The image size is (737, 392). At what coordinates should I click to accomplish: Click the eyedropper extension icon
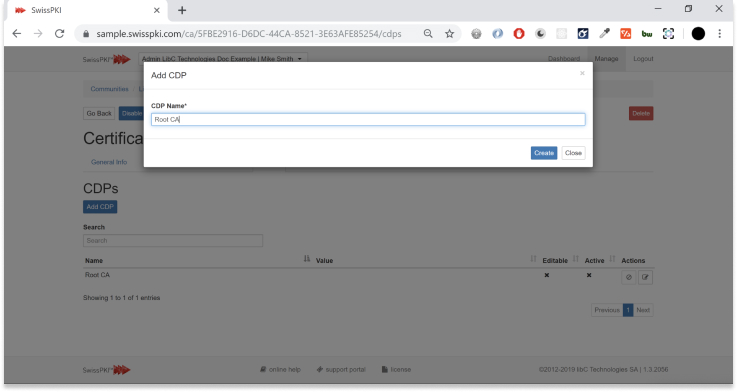click(x=604, y=34)
